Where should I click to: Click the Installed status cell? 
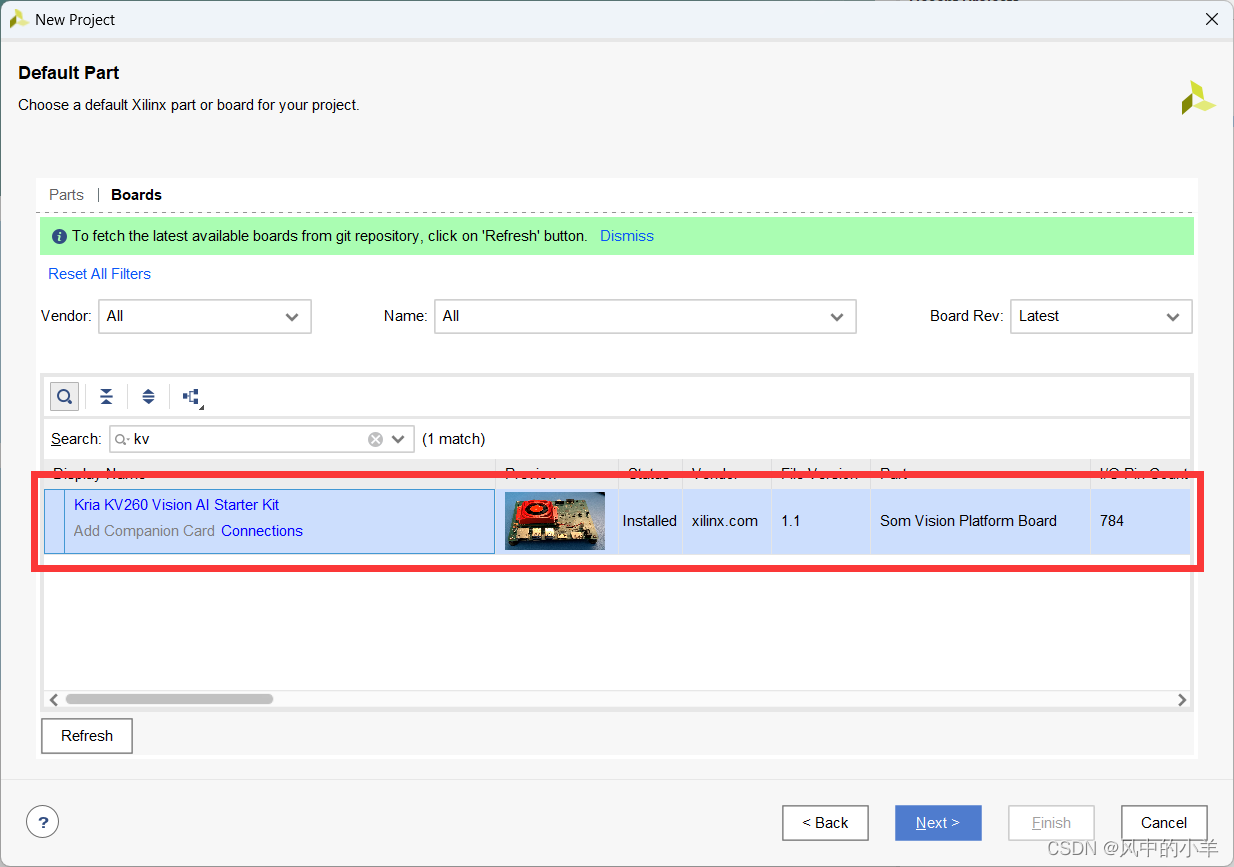(650, 521)
